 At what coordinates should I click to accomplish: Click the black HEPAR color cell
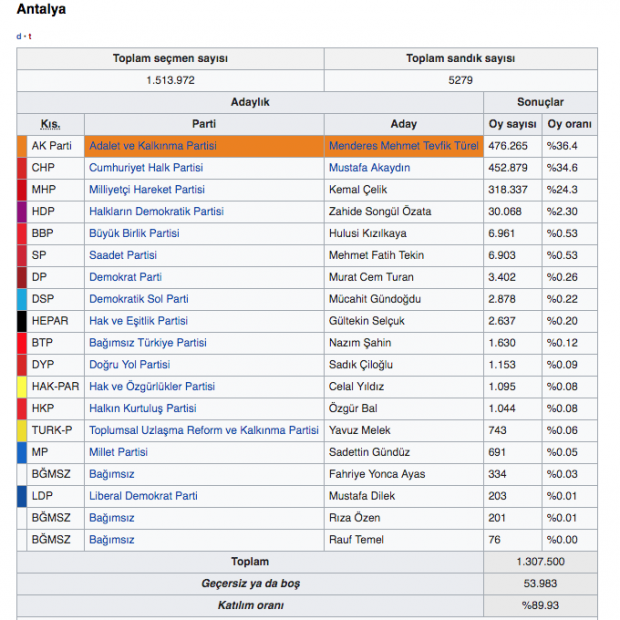pos(22,321)
